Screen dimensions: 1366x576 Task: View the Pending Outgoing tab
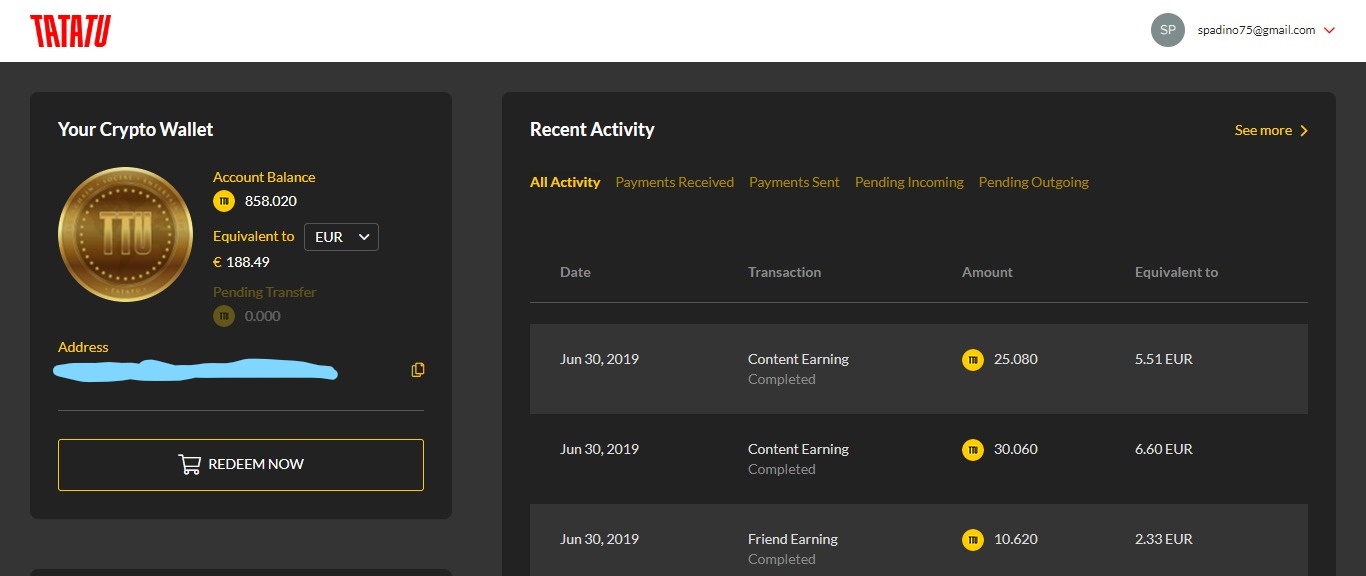point(1033,182)
